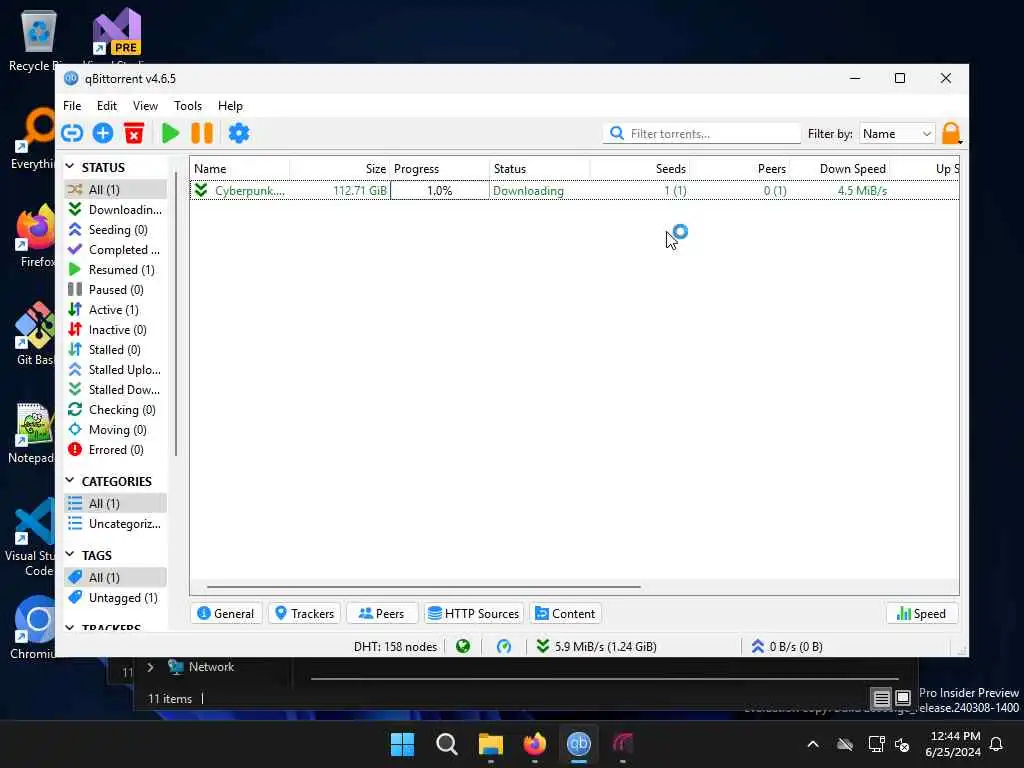Select the Errored (0) filter
Viewport: 1024px width, 768px height.
115,450
